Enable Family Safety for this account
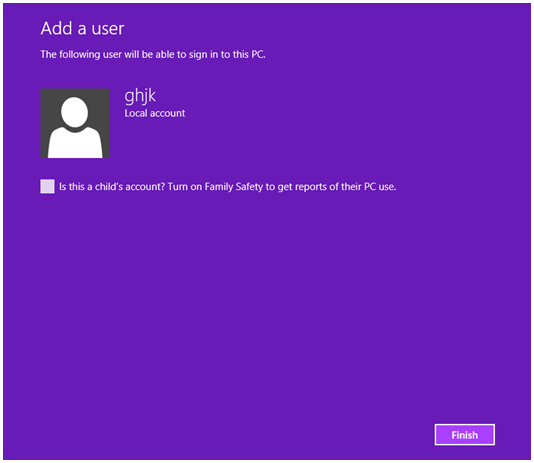 (47, 186)
